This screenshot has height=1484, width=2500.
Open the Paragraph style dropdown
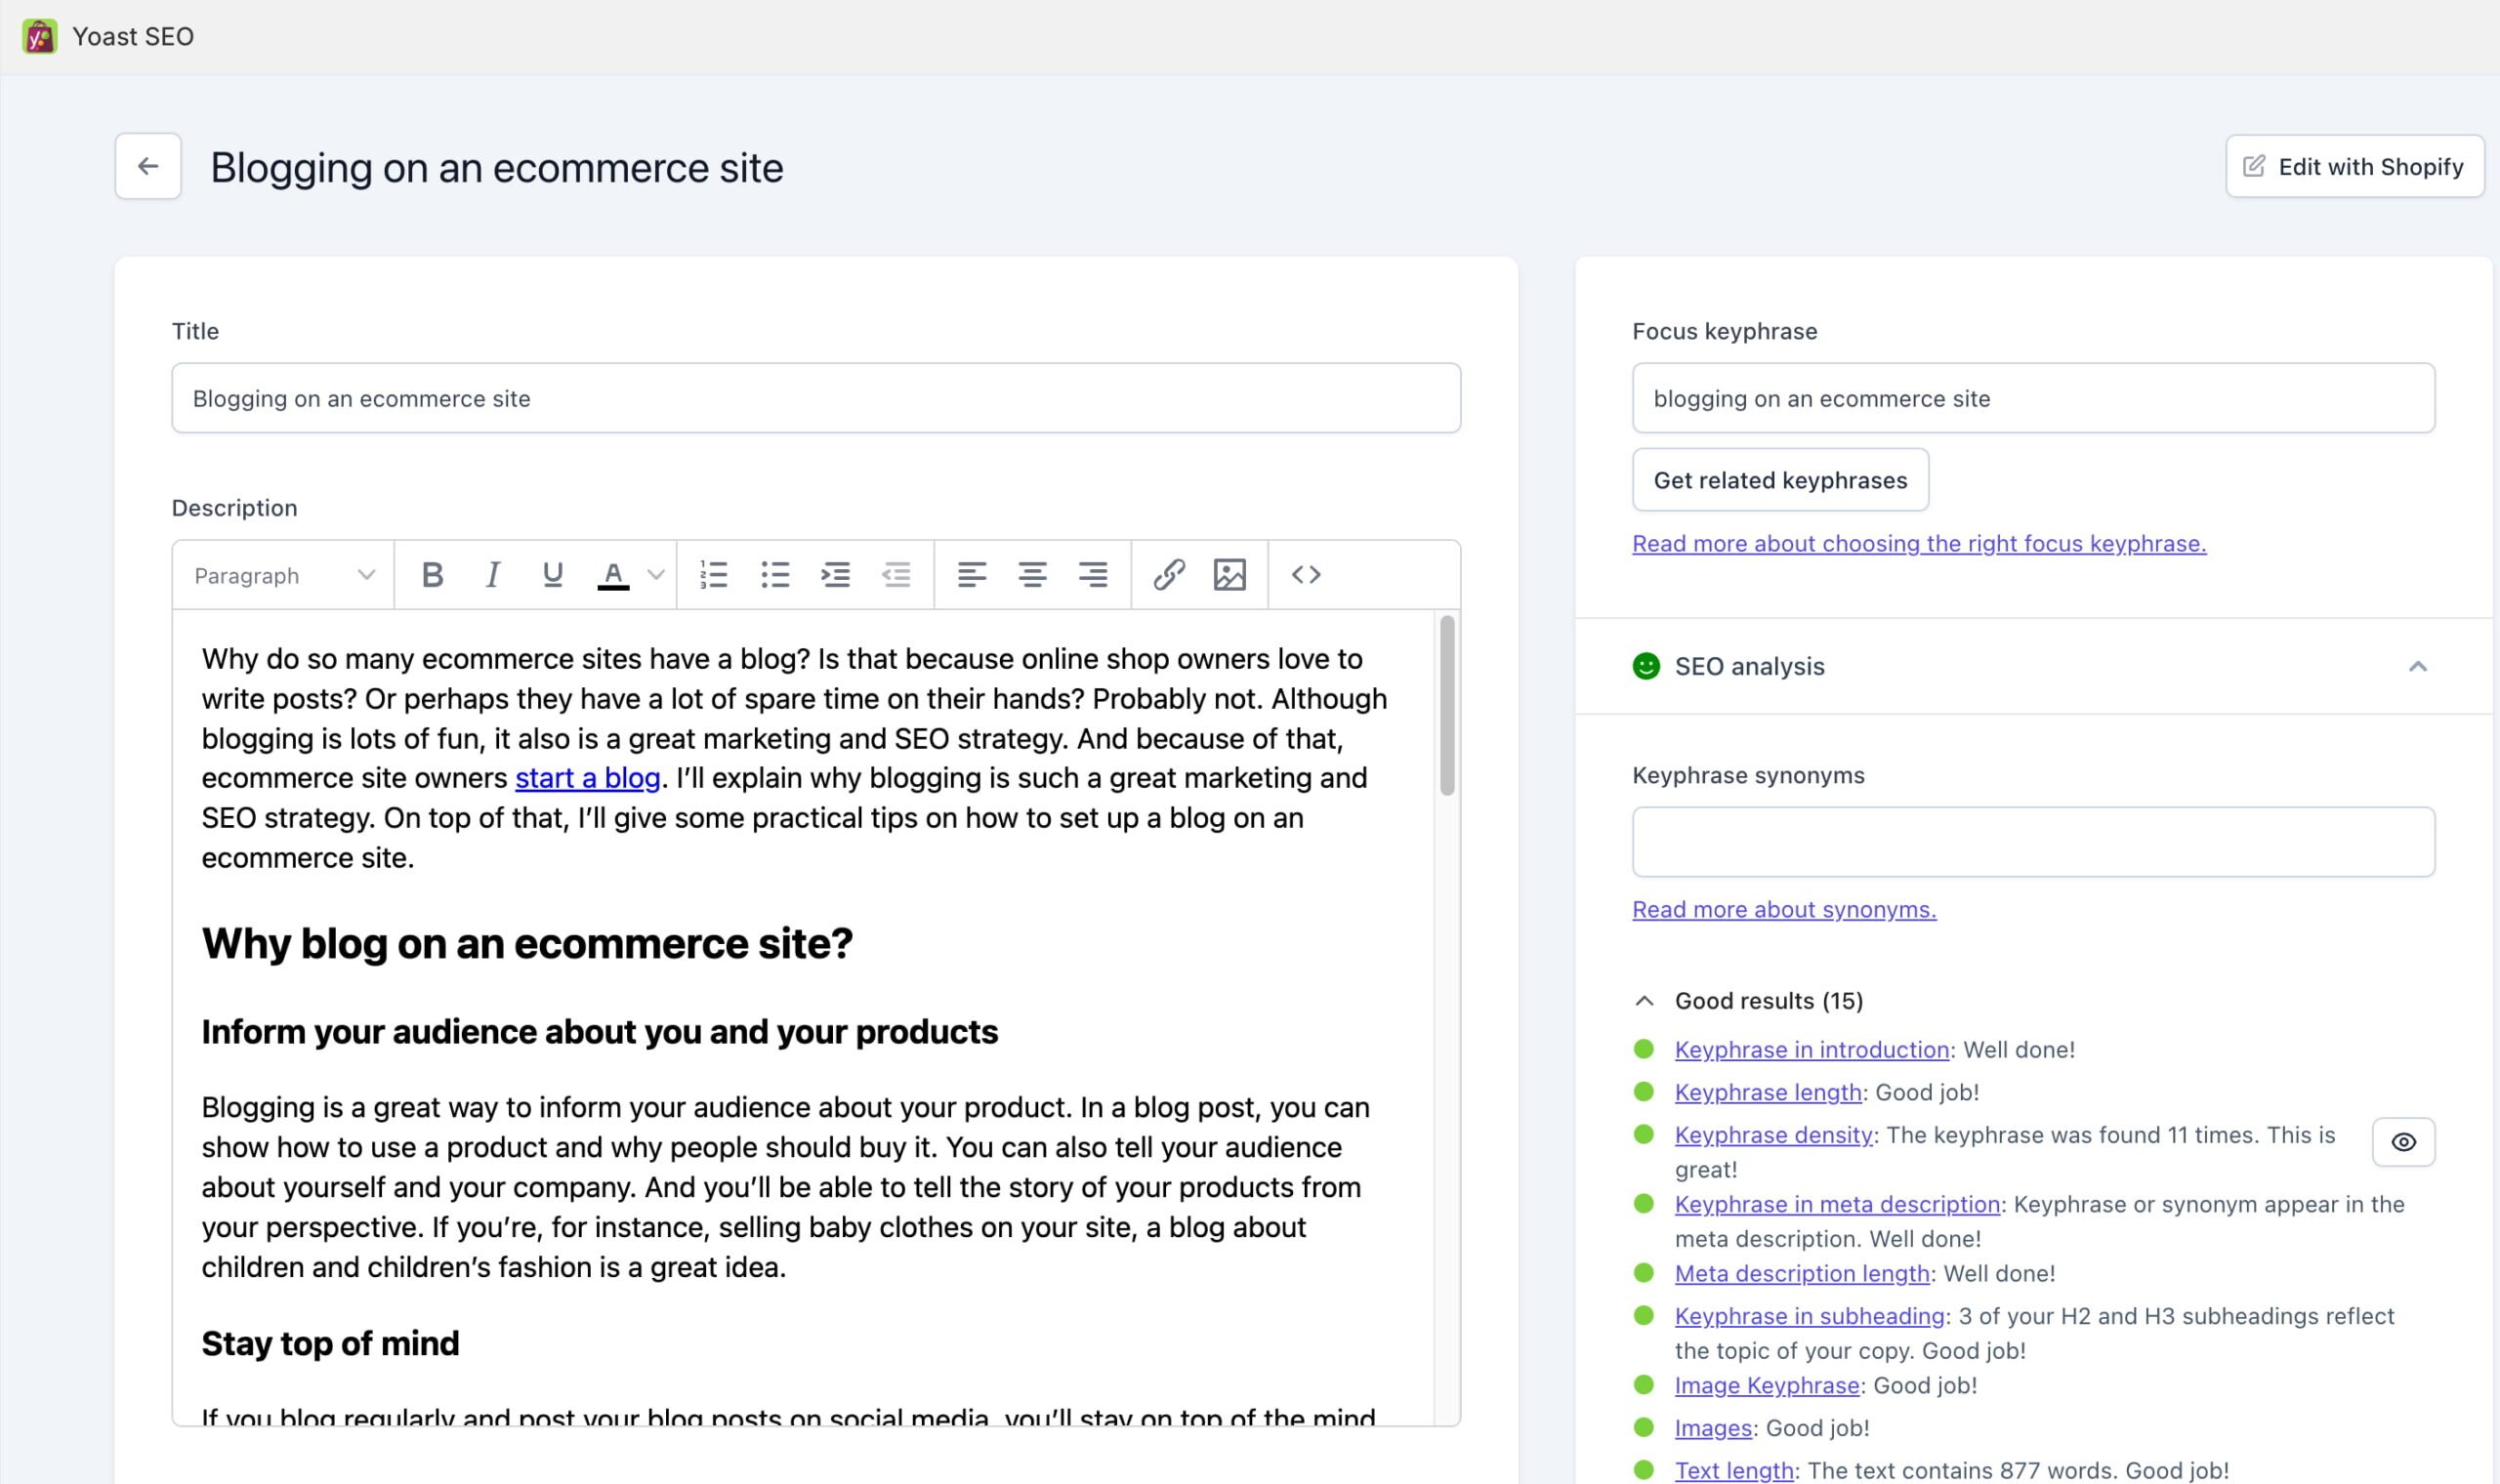(x=284, y=576)
